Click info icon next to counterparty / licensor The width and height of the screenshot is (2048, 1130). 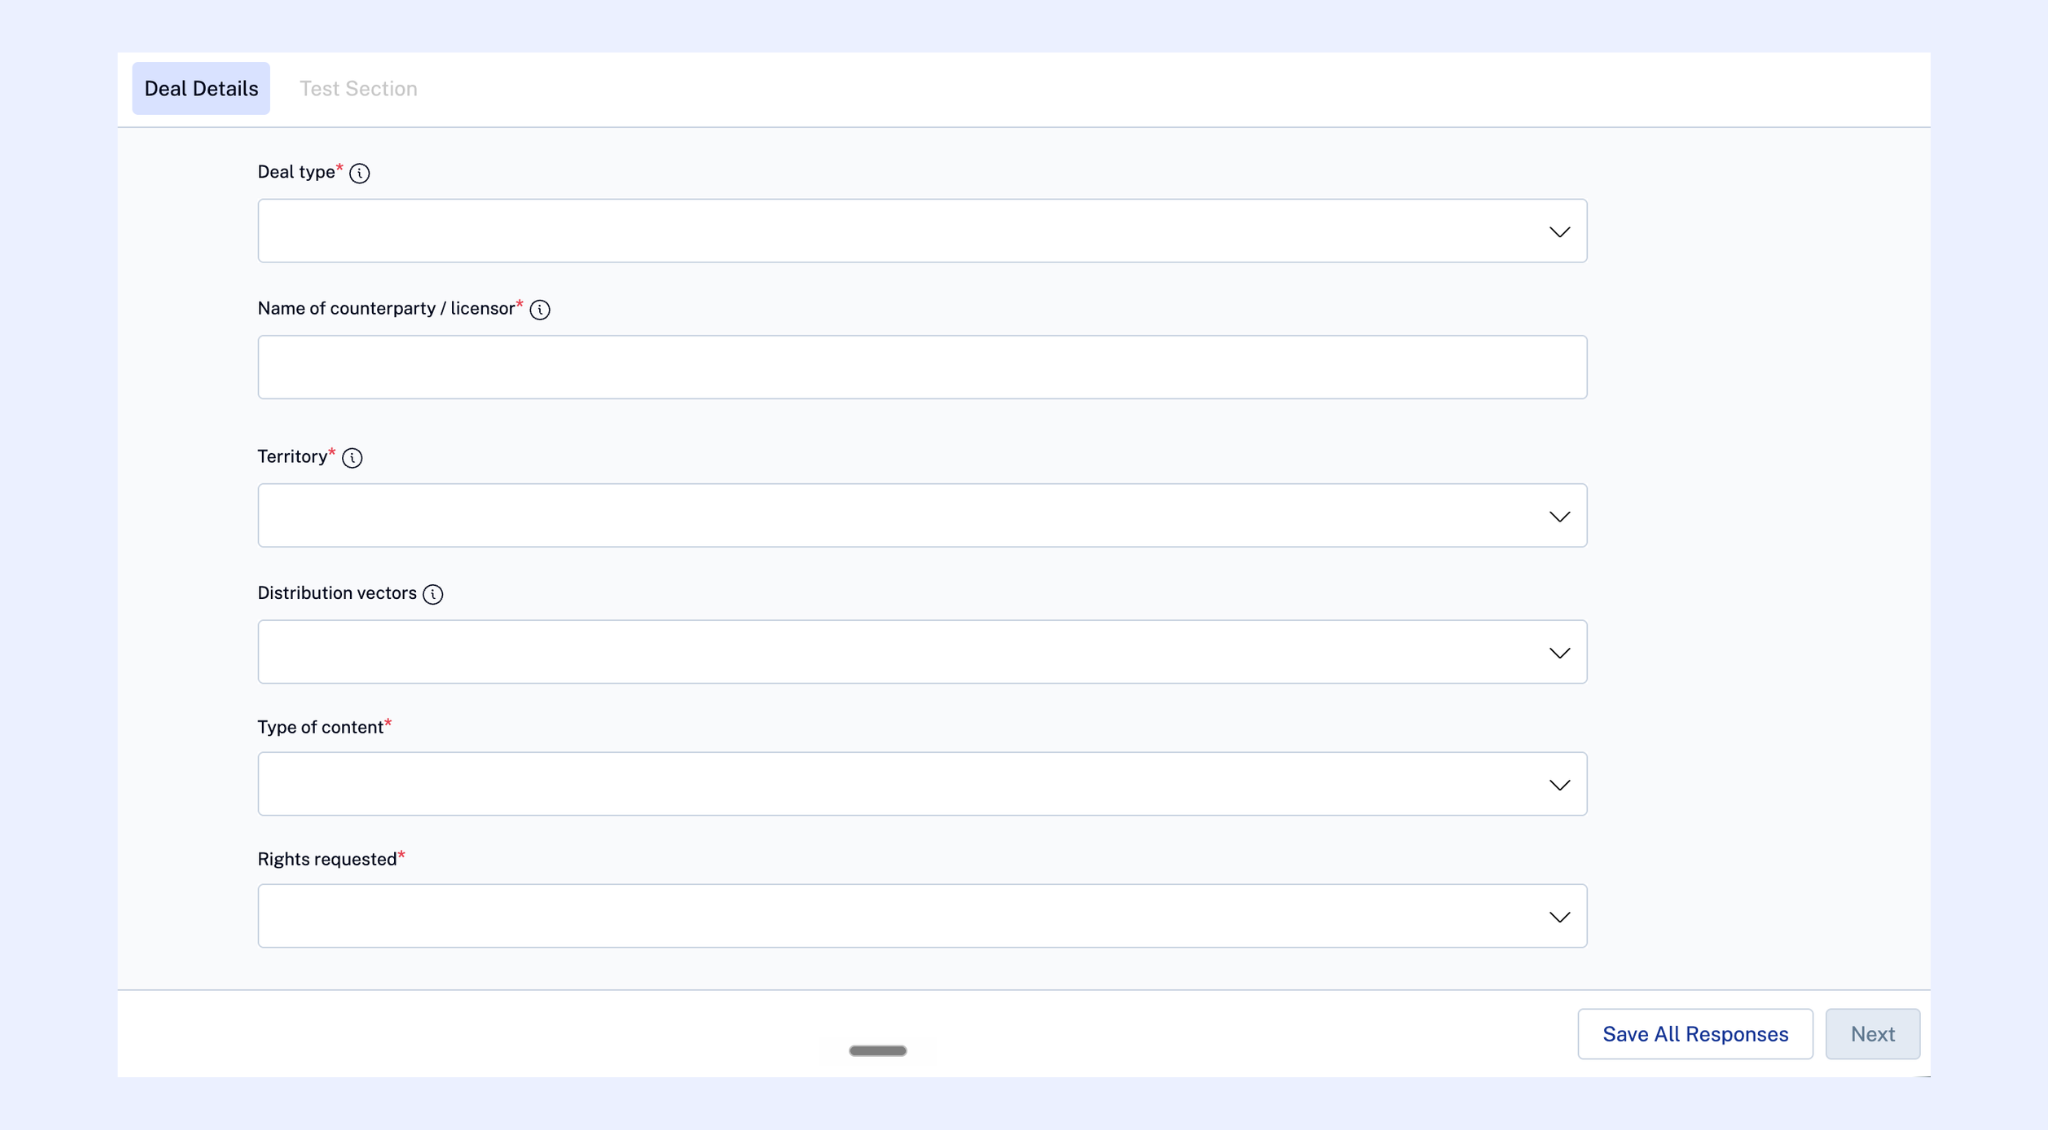(540, 310)
